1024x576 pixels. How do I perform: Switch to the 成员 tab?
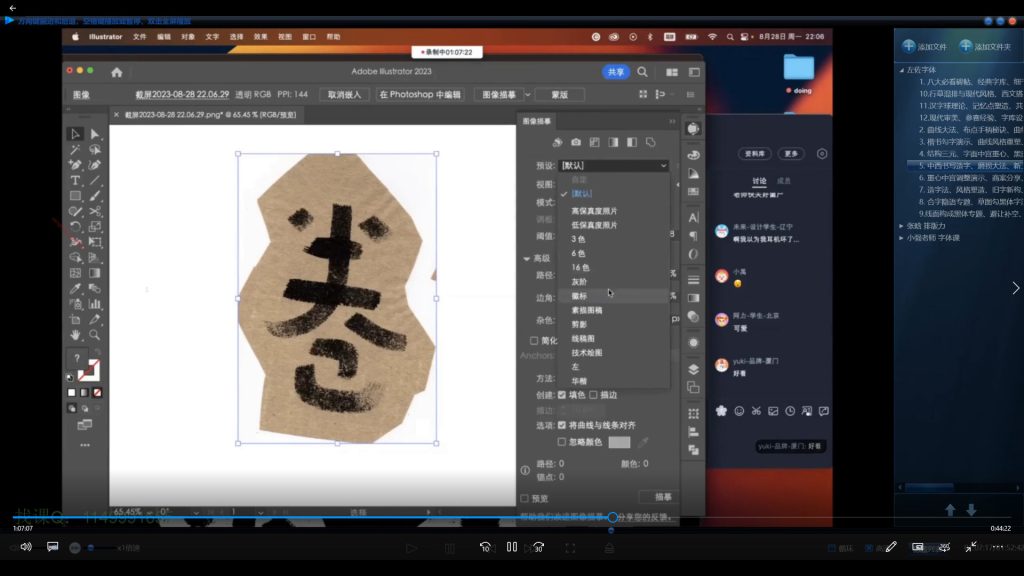pyautogui.click(x=784, y=181)
